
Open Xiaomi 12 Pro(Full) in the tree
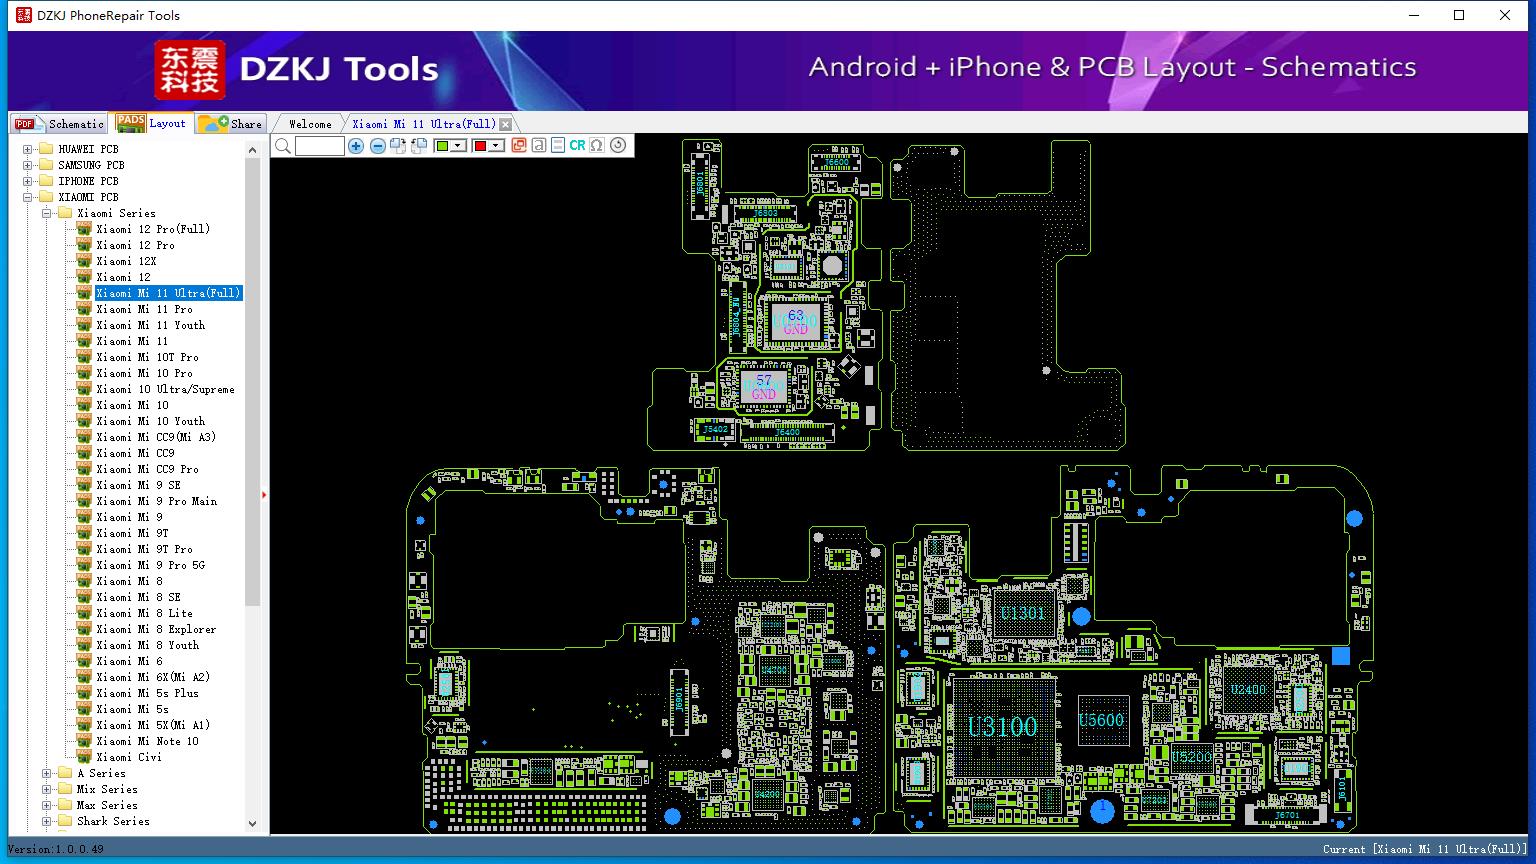click(153, 229)
